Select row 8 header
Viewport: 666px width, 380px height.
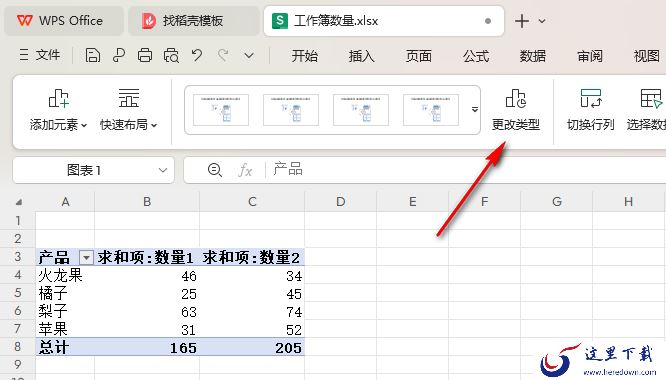pos(17,346)
